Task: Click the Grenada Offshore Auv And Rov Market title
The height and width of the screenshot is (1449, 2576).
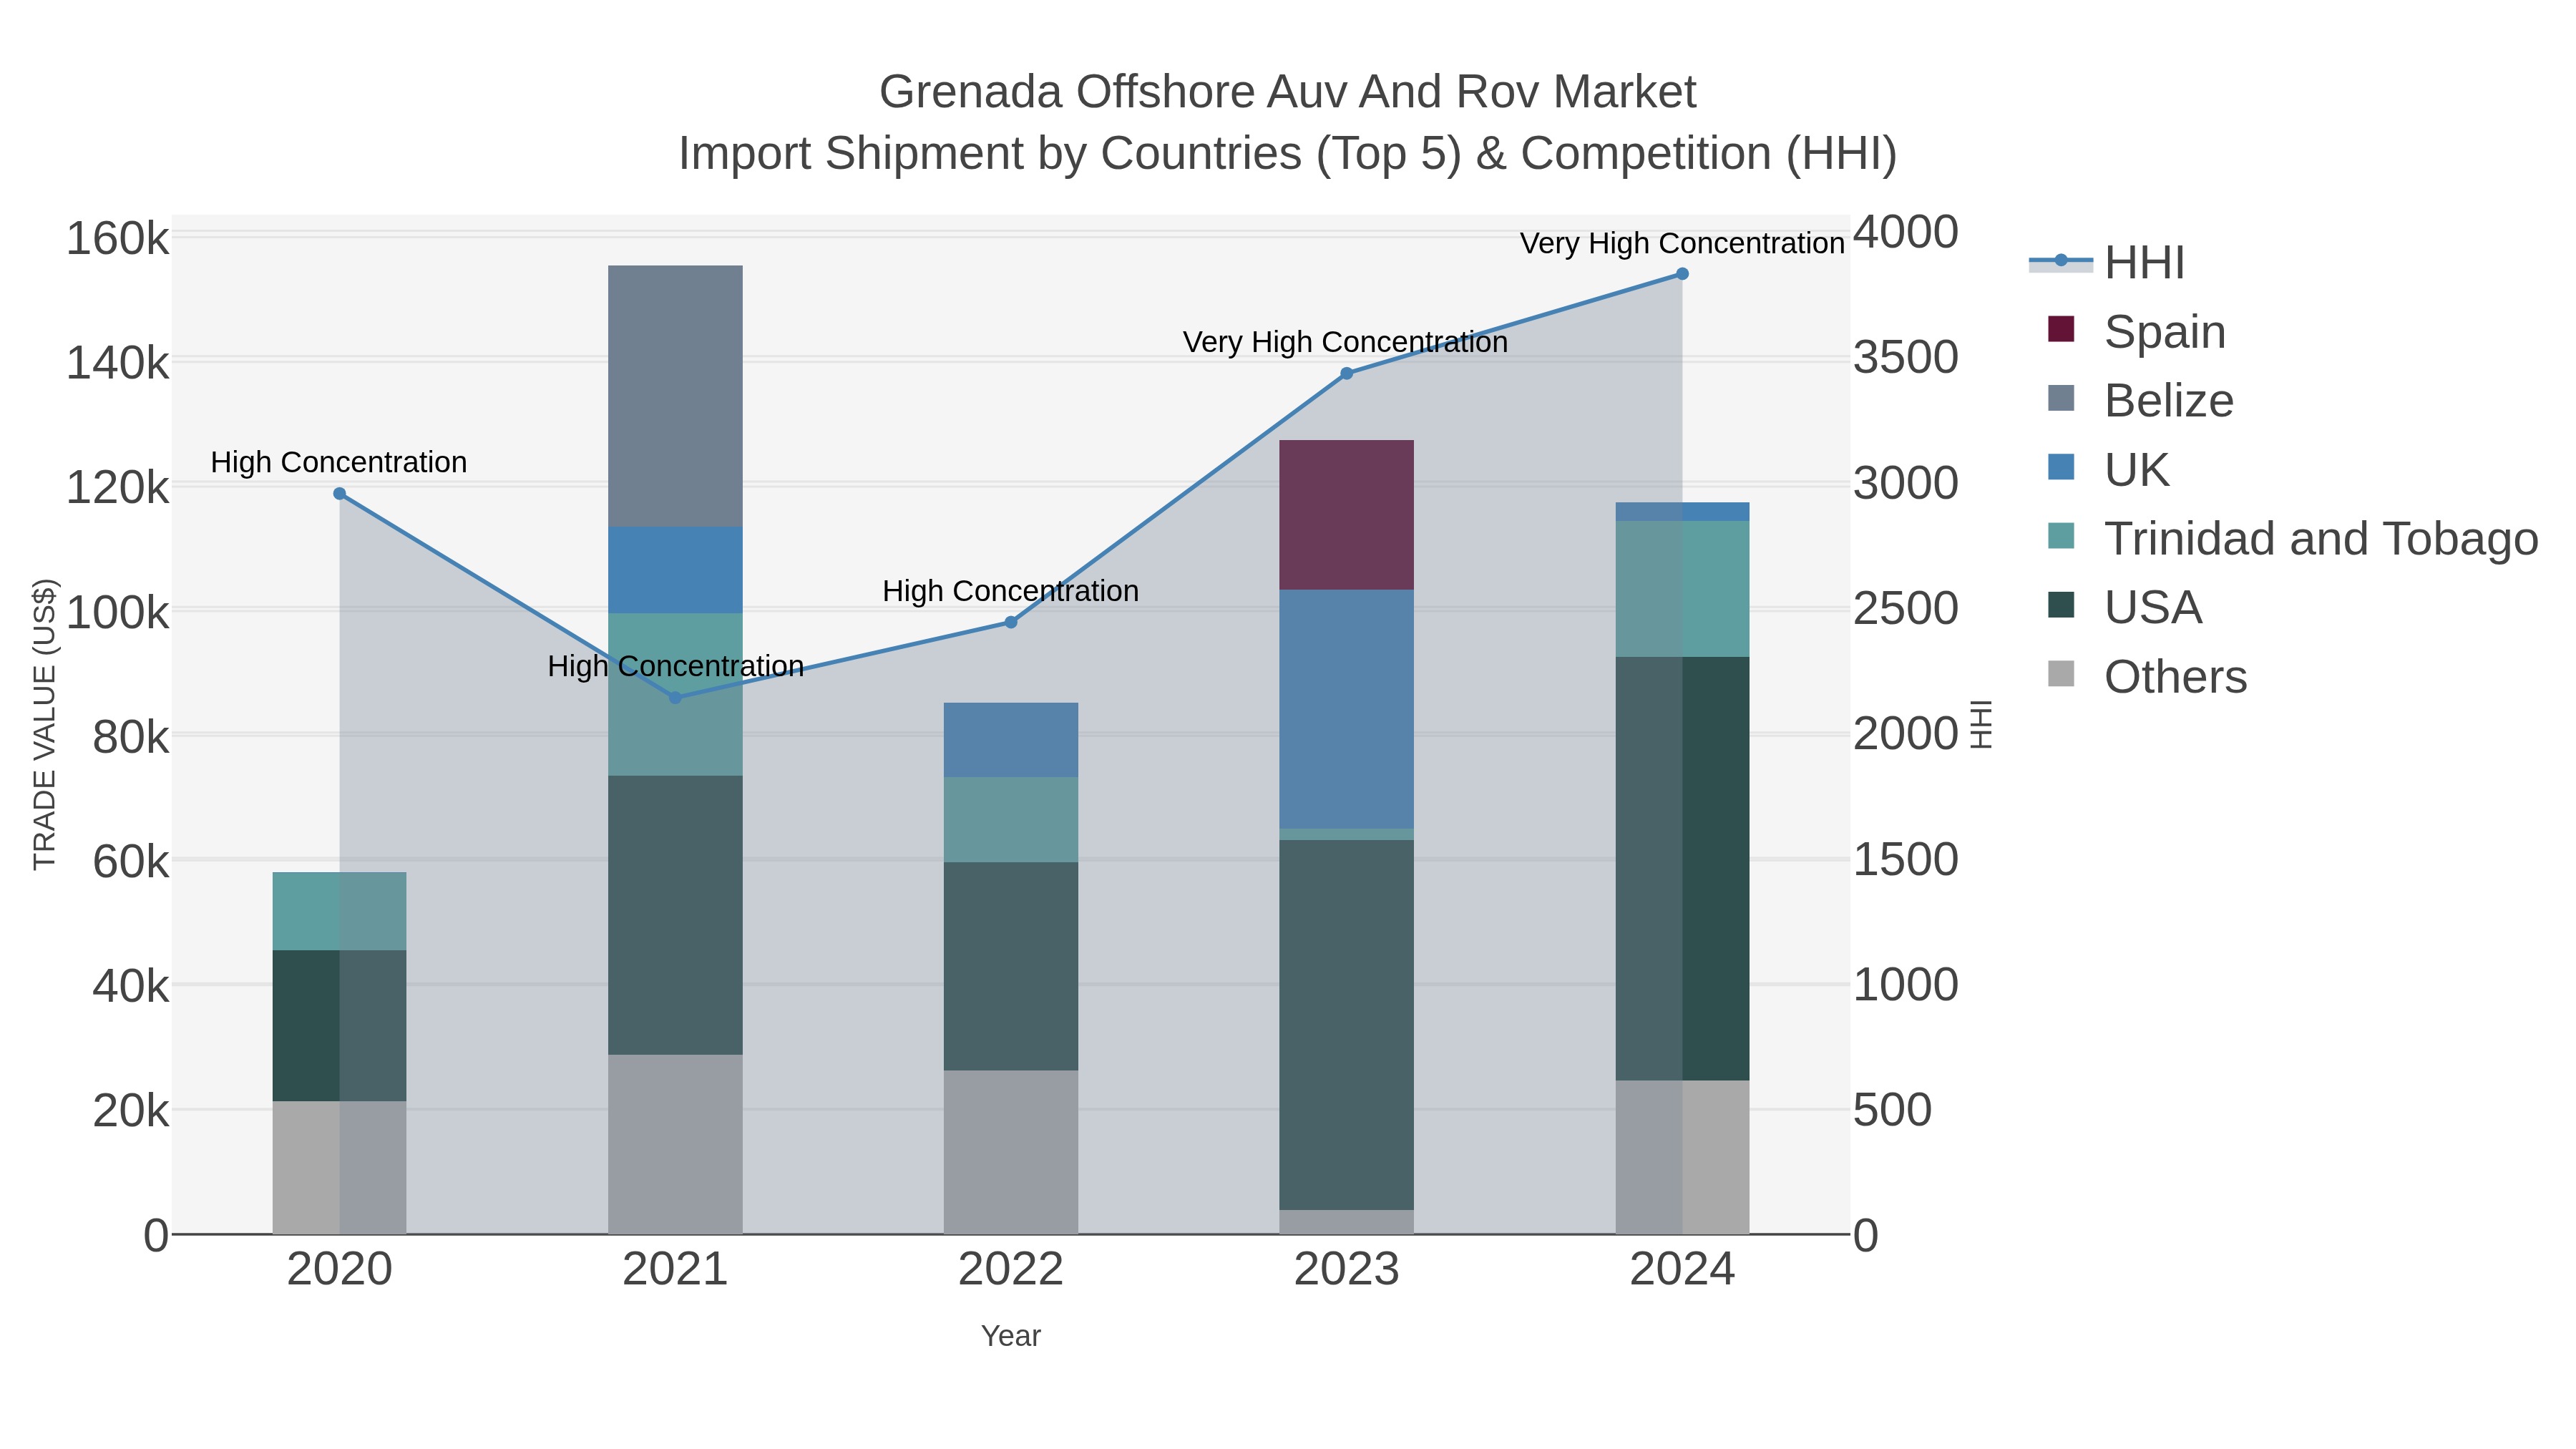Action: coord(1287,92)
